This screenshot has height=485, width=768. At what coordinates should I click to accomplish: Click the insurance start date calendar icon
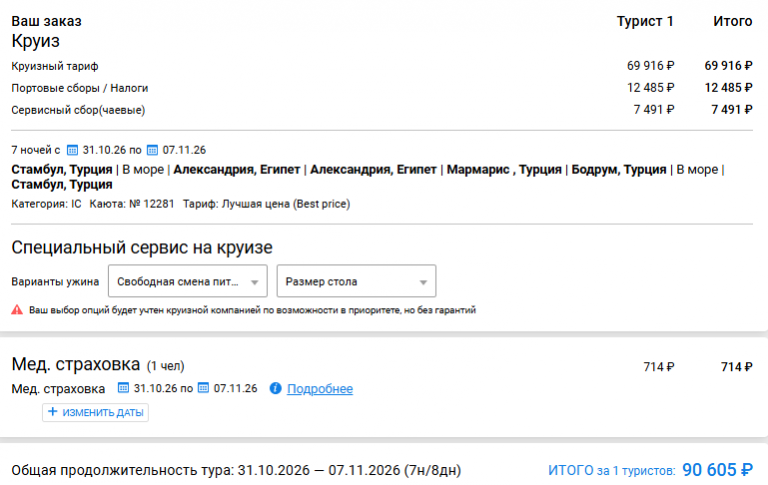(x=123, y=388)
